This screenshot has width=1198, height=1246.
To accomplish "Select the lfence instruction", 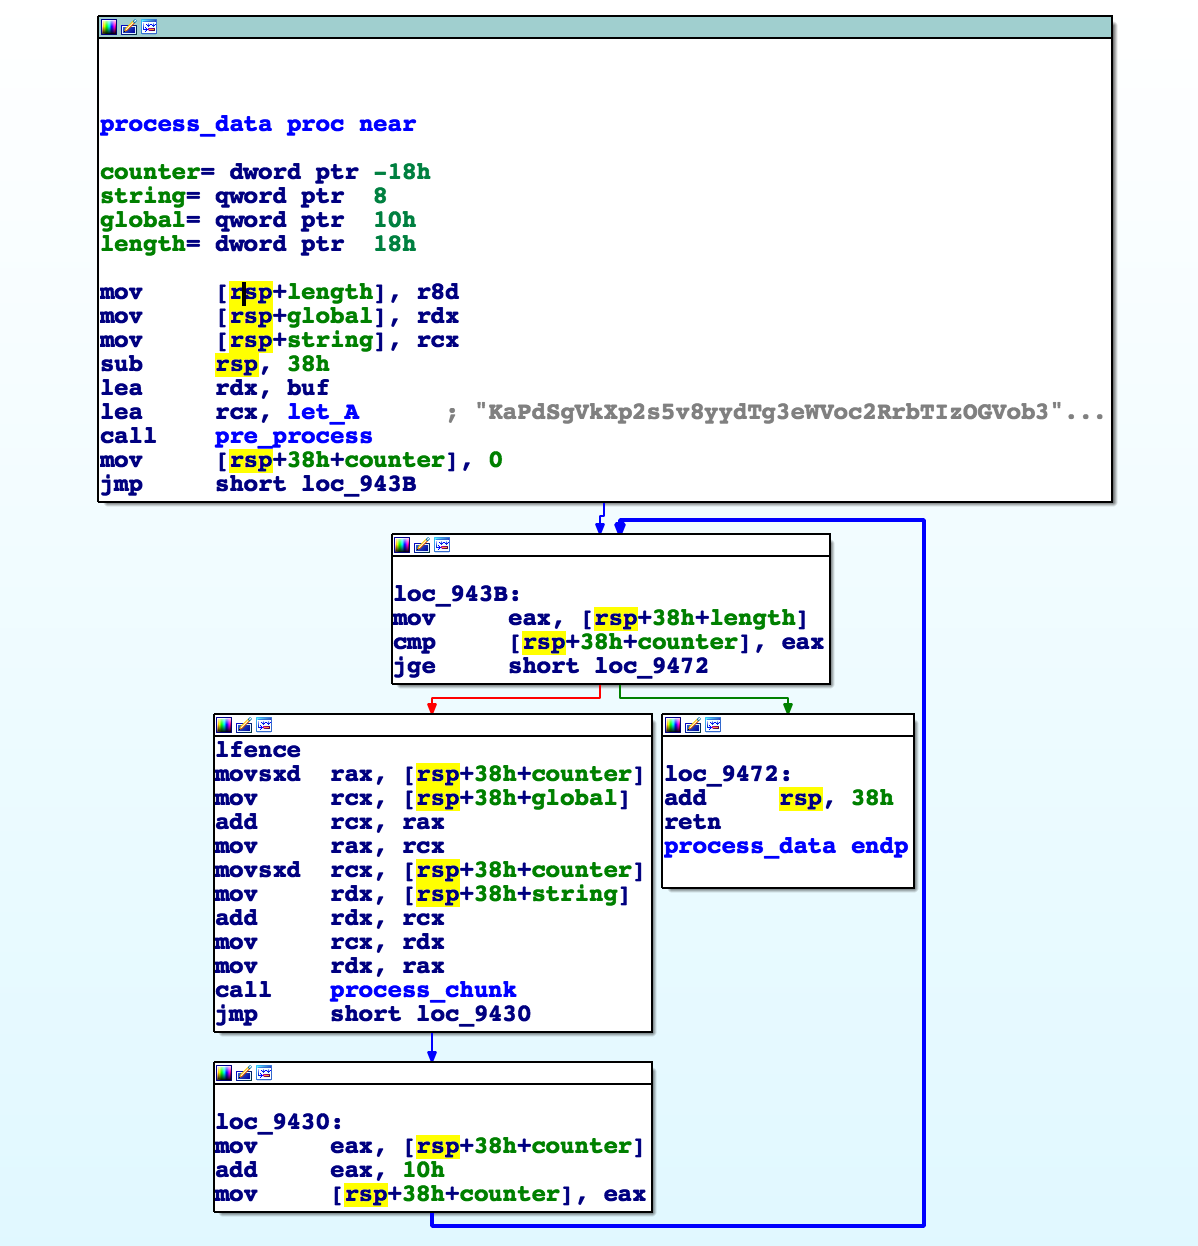I will pyautogui.click(x=258, y=750).
